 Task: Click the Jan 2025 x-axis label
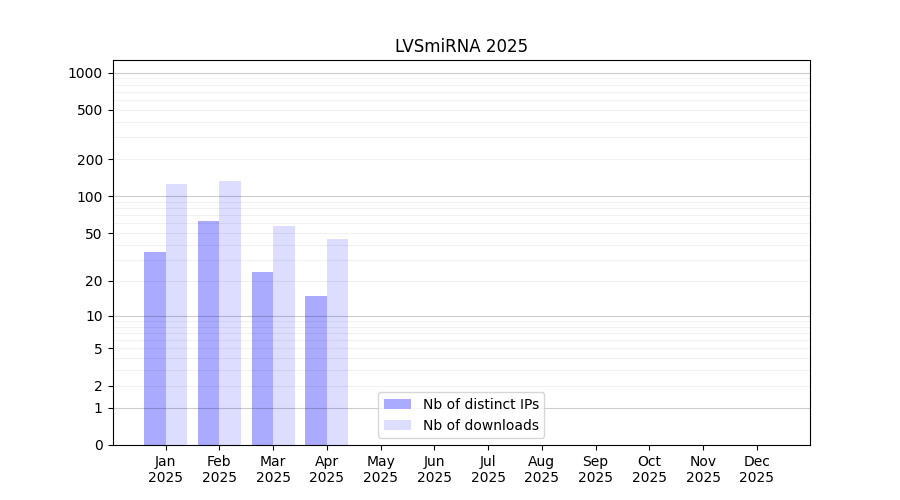tap(166, 469)
